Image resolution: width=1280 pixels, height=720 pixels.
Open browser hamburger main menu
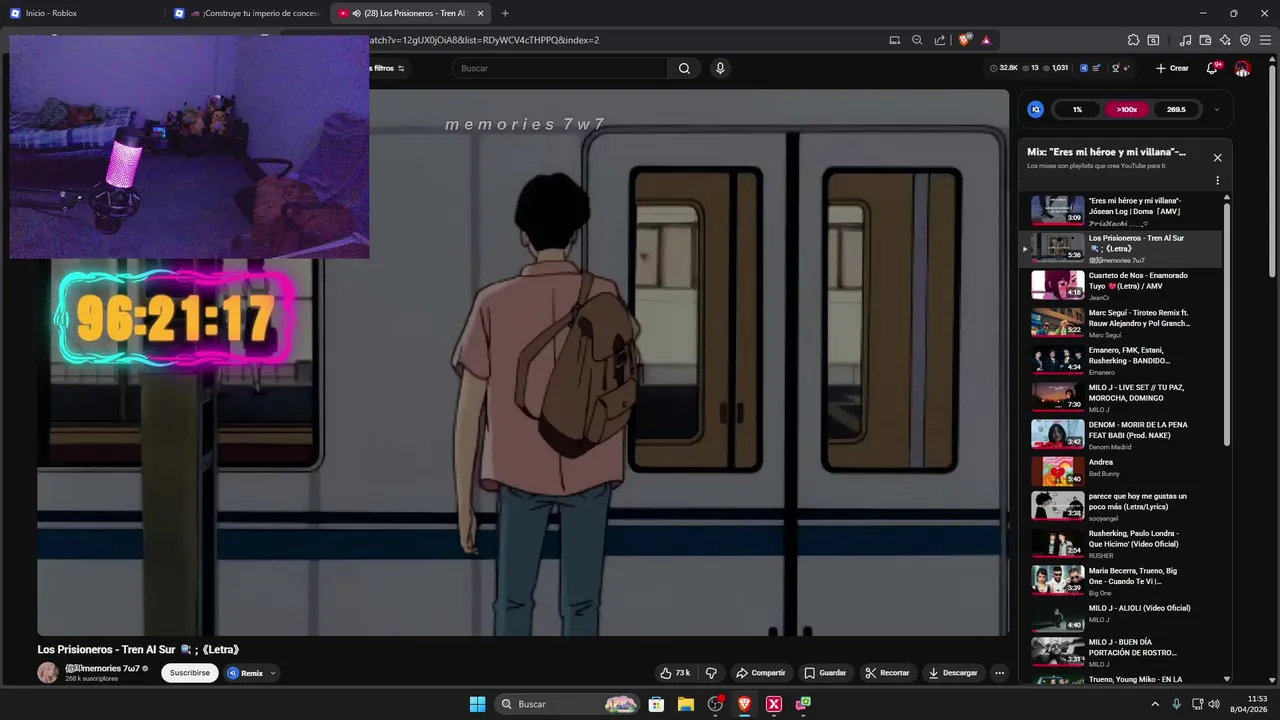(x=1265, y=40)
